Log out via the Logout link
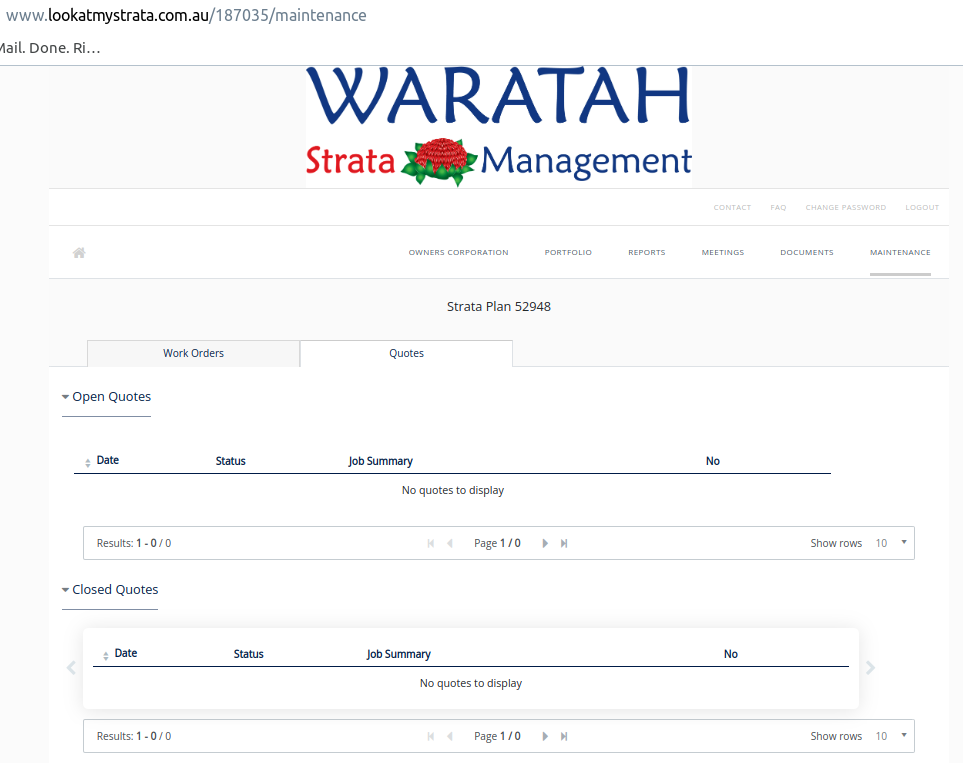Screen dimensions: 963x763 click(x=922, y=208)
